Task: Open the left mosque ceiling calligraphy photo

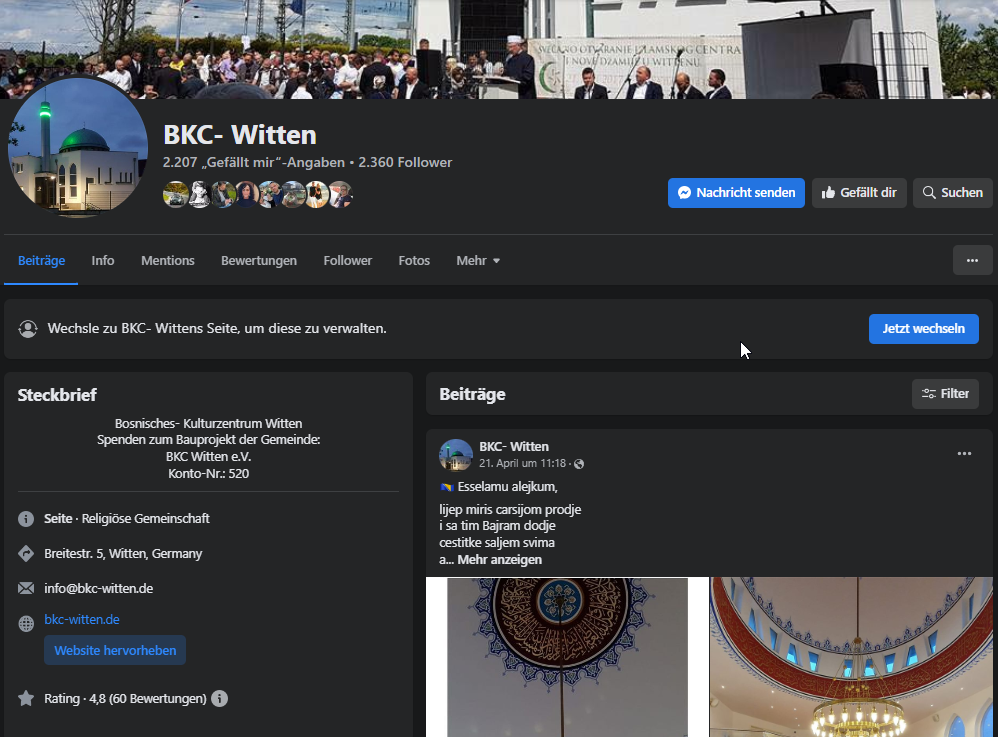Action: [567, 657]
